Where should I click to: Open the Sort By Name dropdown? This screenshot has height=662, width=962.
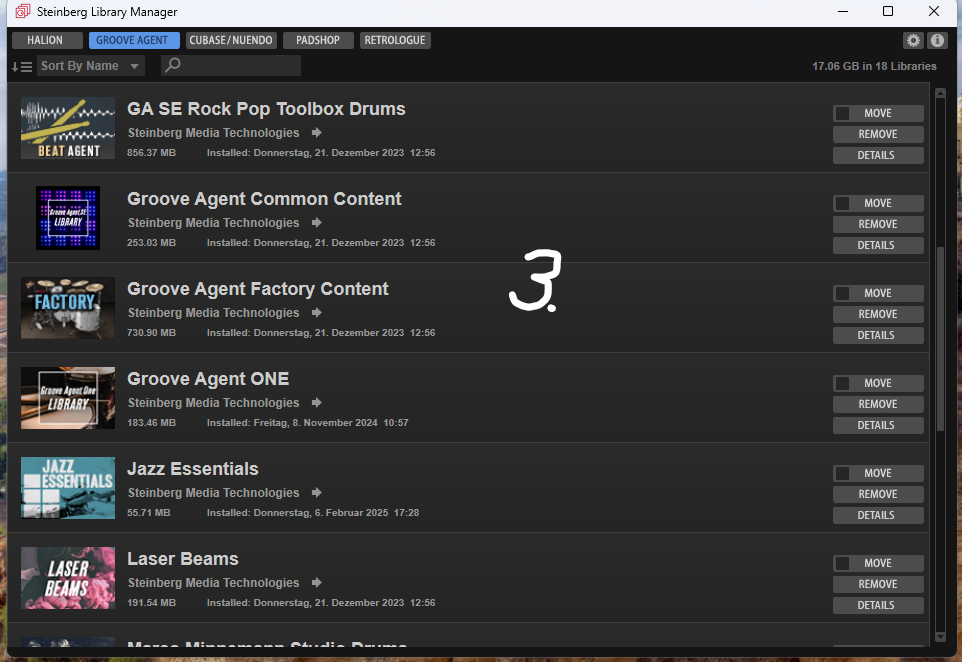(x=90, y=66)
